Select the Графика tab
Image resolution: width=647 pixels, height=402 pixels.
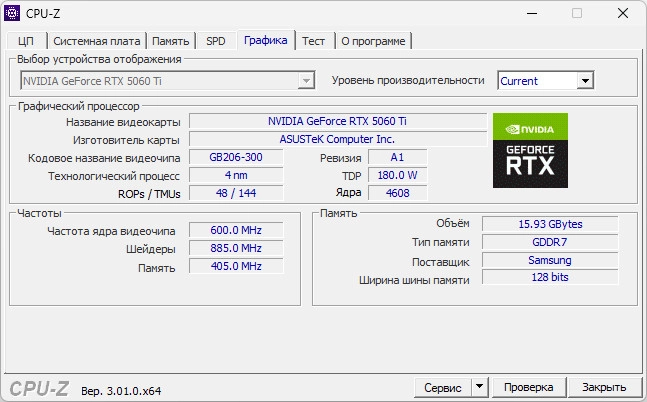[x=266, y=40]
